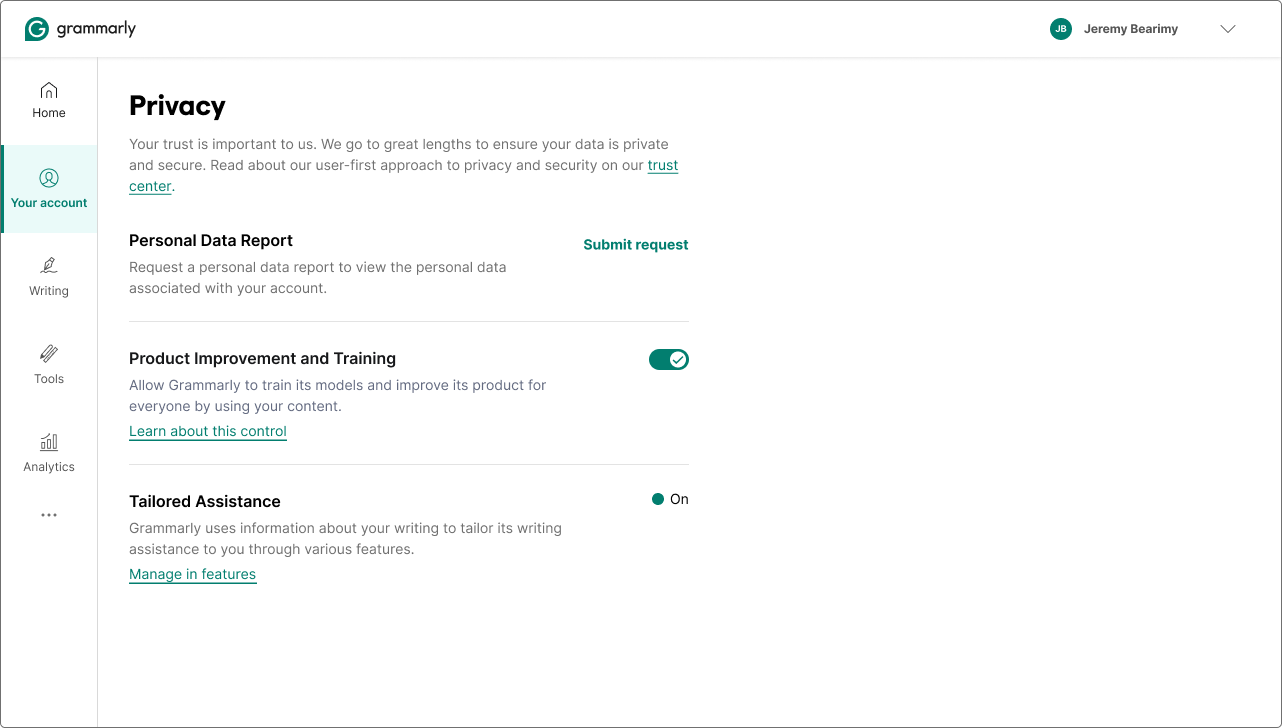Image resolution: width=1282 pixels, height=728 pixels.
Task: Click the Privacy page heading area
Action: point(177,105)
